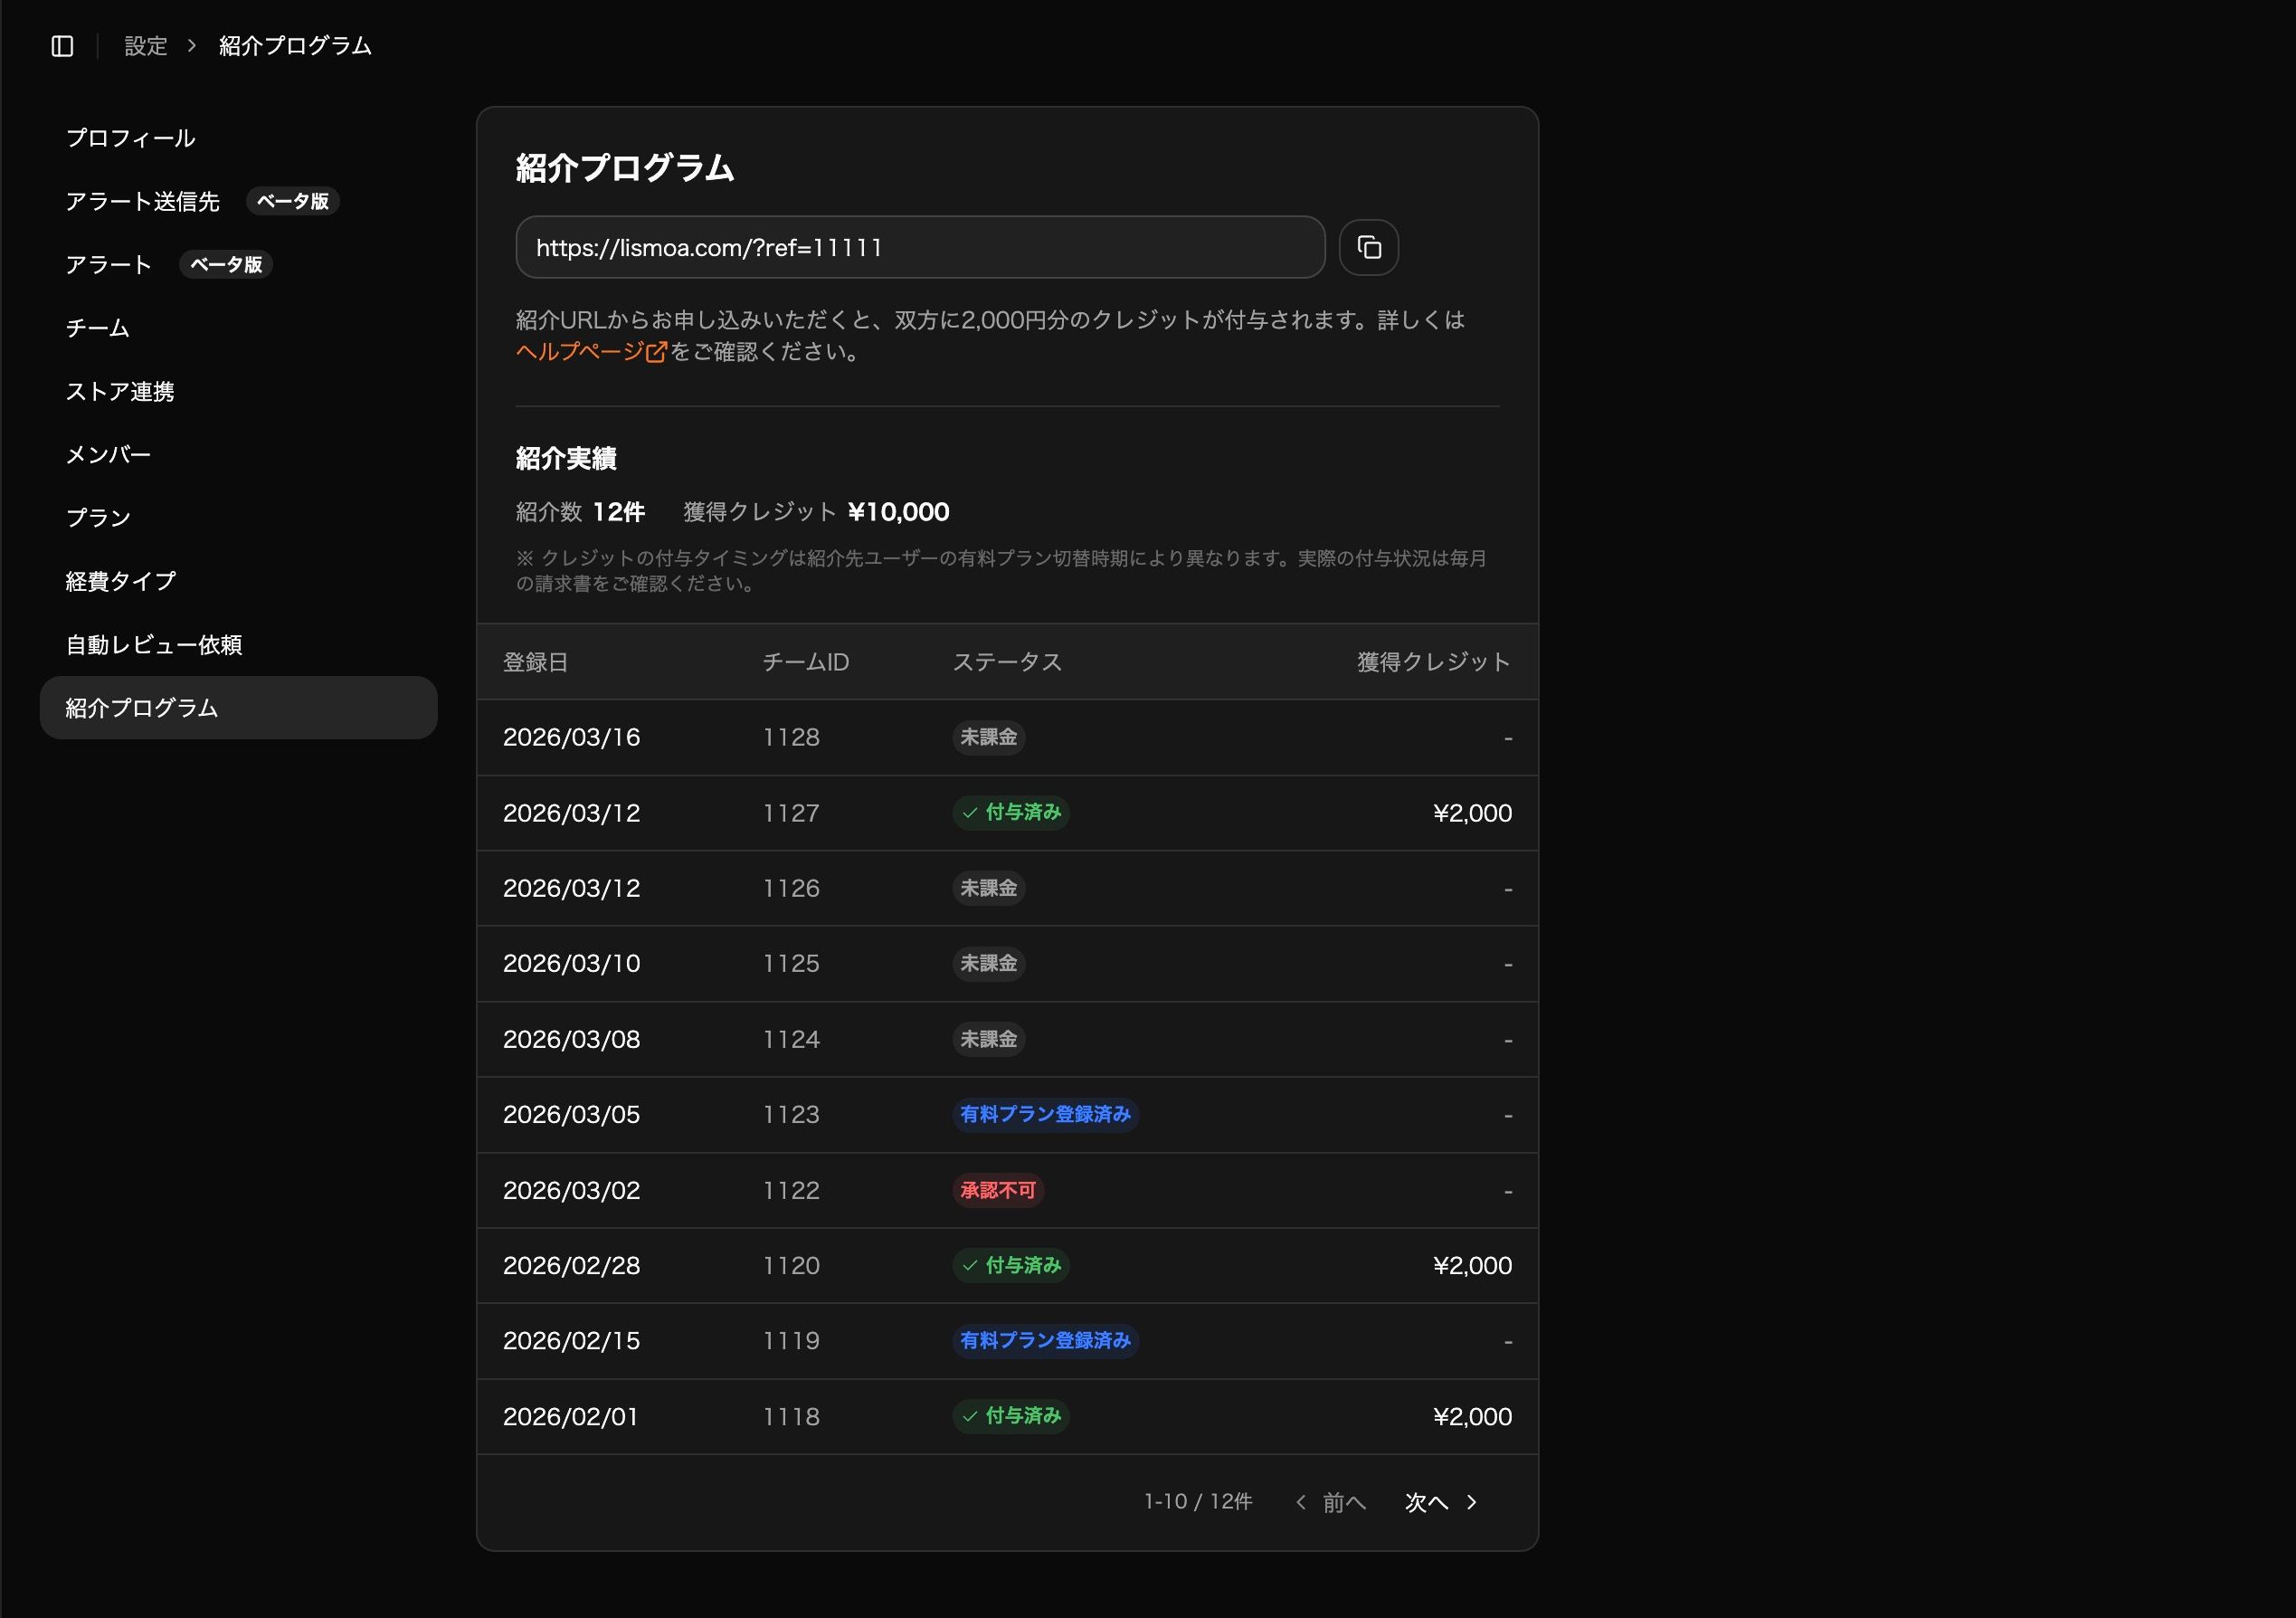This screenshot has height=1618, width=2296.
Task: Click 未課金 badge for team 1124
Action: 989,1039
